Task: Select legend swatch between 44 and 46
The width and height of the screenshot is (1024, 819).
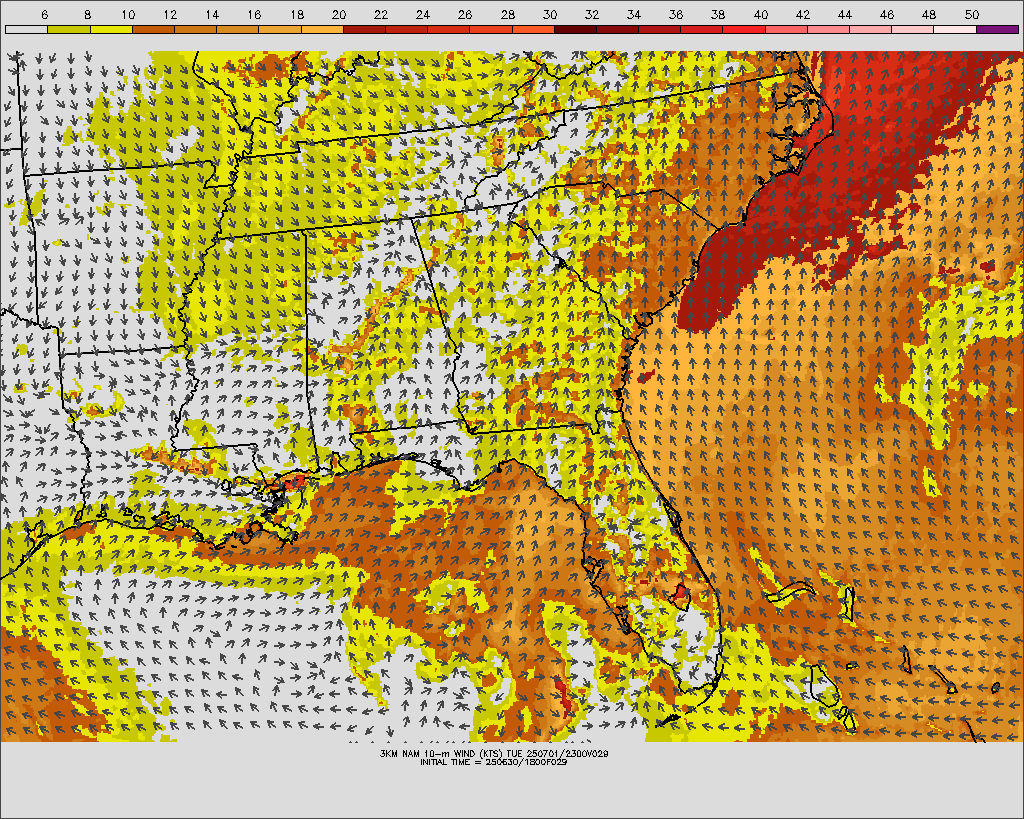Action: tap(870, 29)
